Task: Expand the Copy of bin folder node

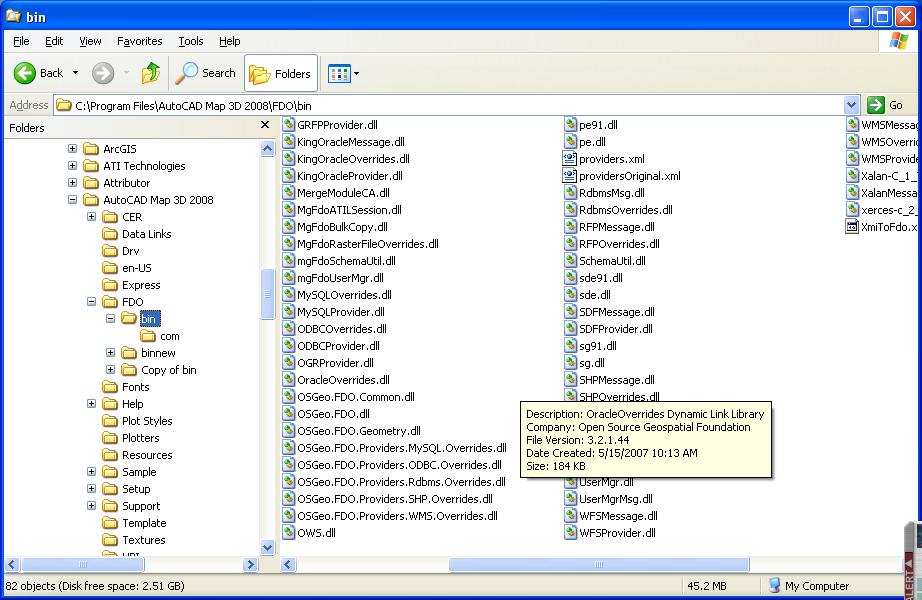Action: pos(110,370)
